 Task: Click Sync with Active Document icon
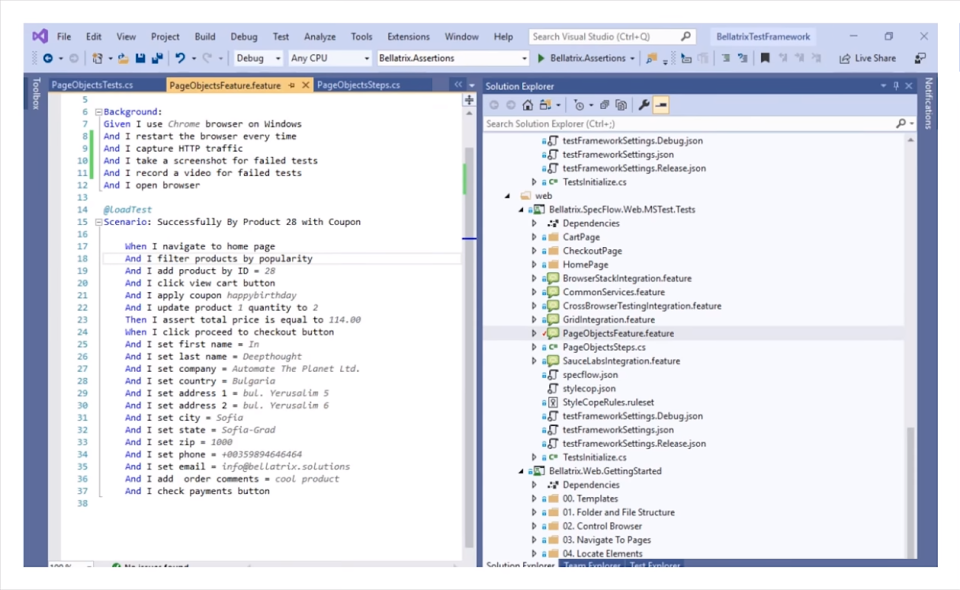[605, 104]
